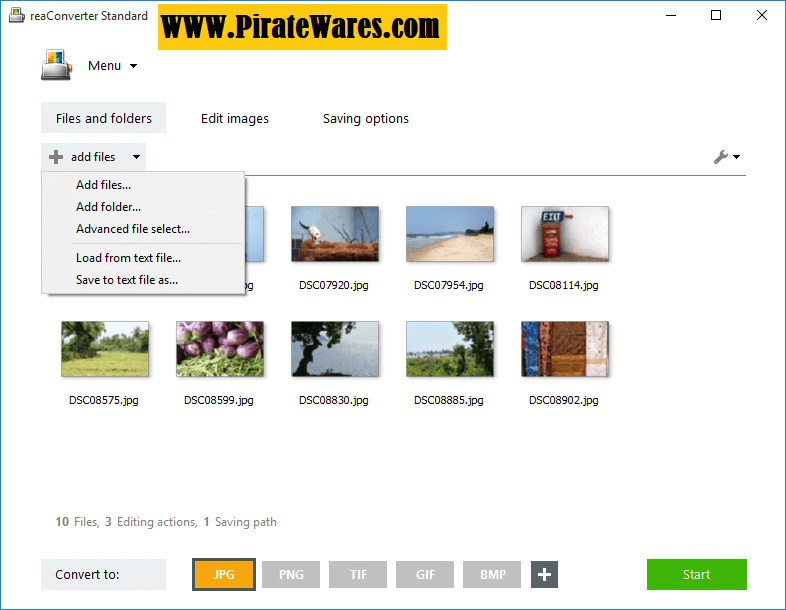Select TIF as output format
This screenshot has width=786, height=610.
(358, 574)
